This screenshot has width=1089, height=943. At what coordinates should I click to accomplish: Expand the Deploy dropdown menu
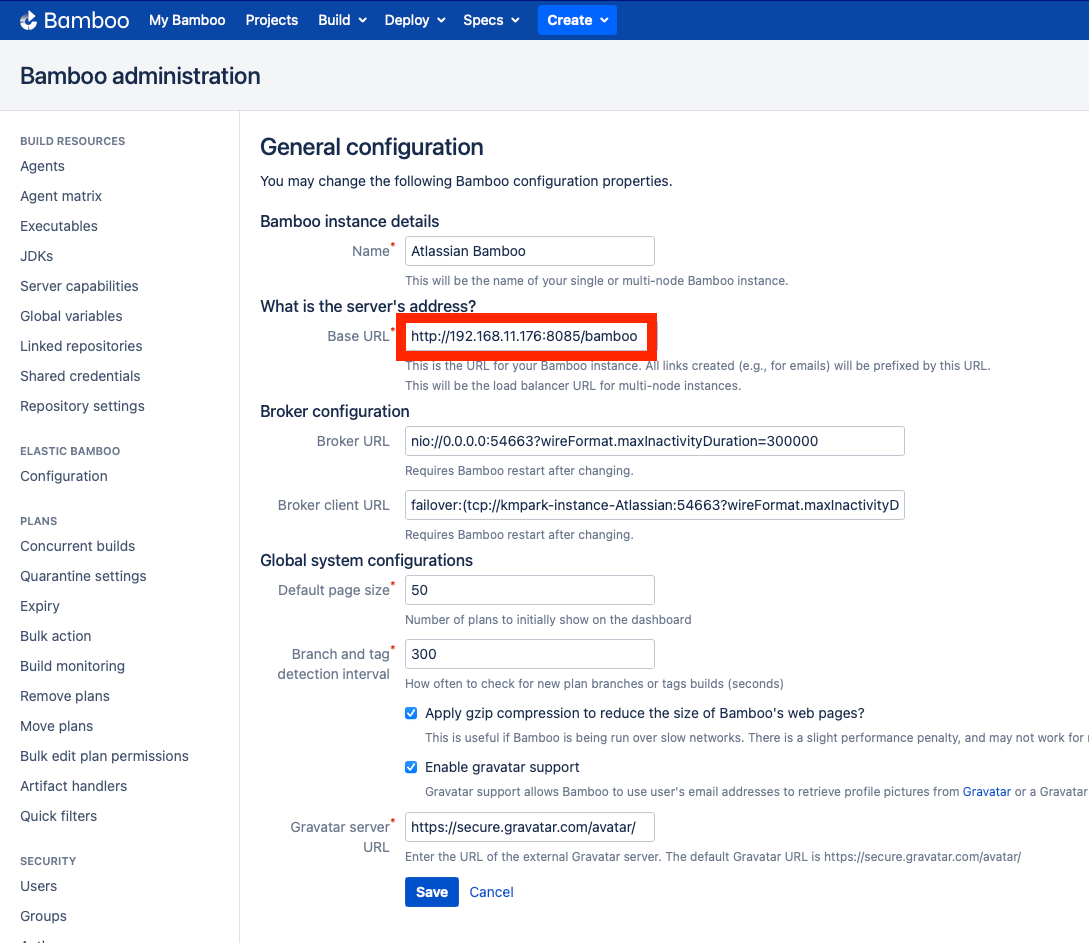tap(415, 20)
